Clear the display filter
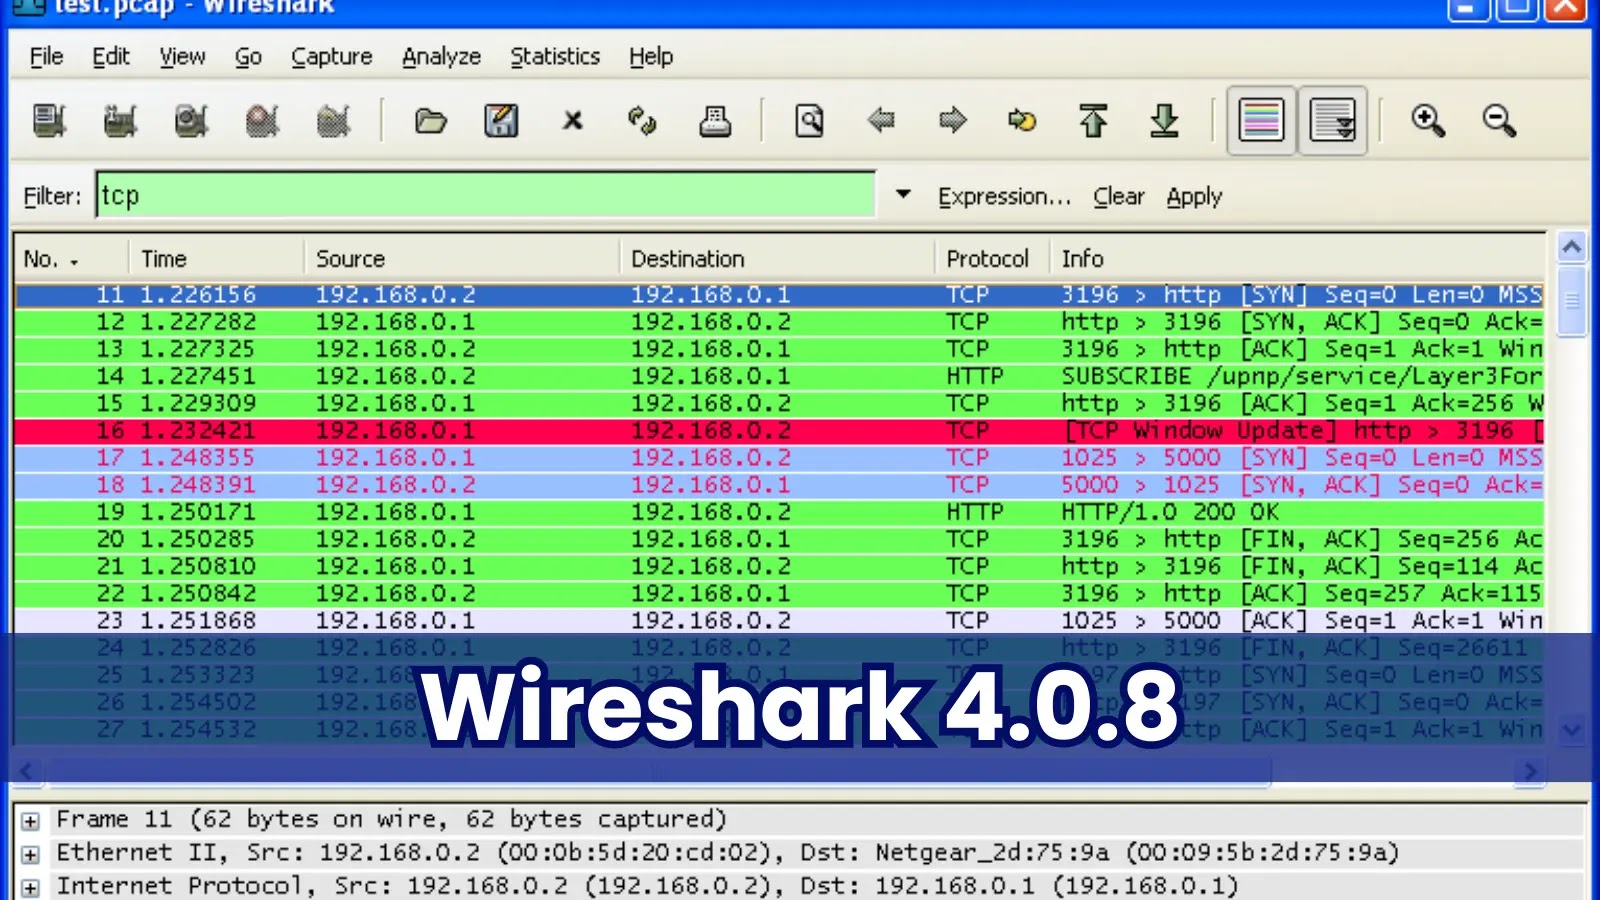Screen dimensions: 1600x900 point(1118,196)
